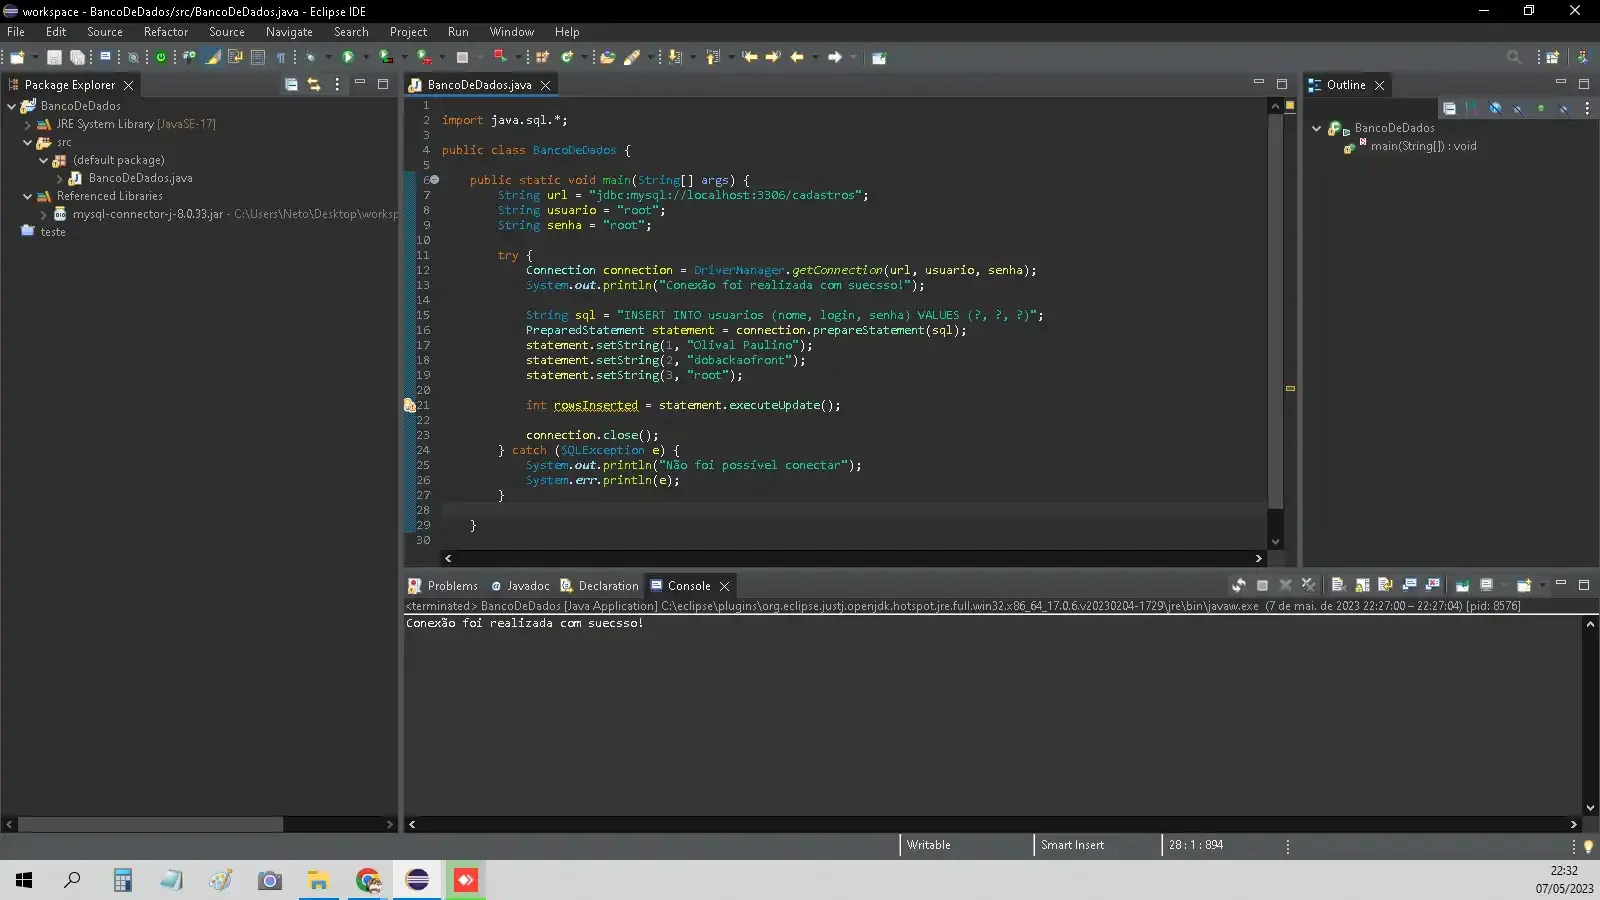The image size is (1600, 900).
Task: Click the Clear Console icon
Action: click(1338, 585)
